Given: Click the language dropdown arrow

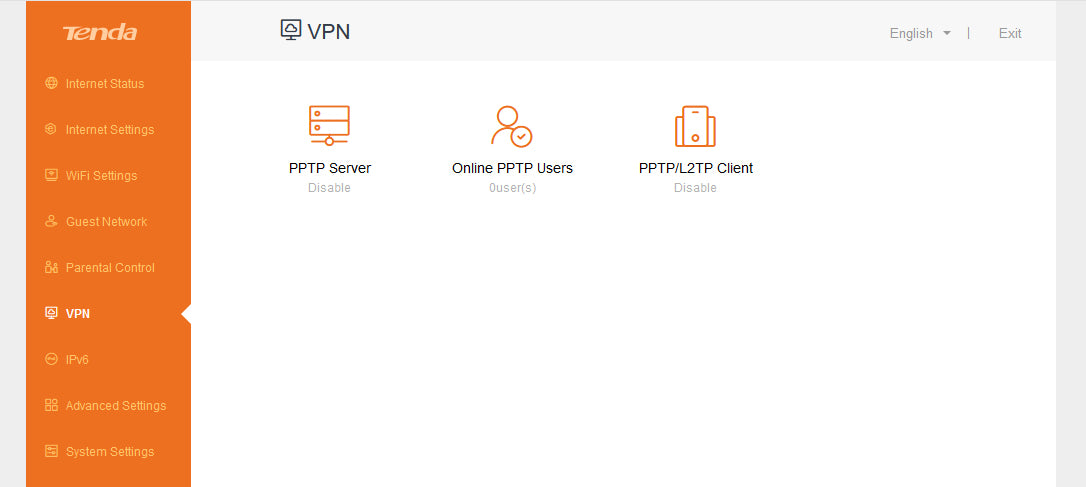Looking at the screenshot, I should pyautogui.click(x=946, y=34).
